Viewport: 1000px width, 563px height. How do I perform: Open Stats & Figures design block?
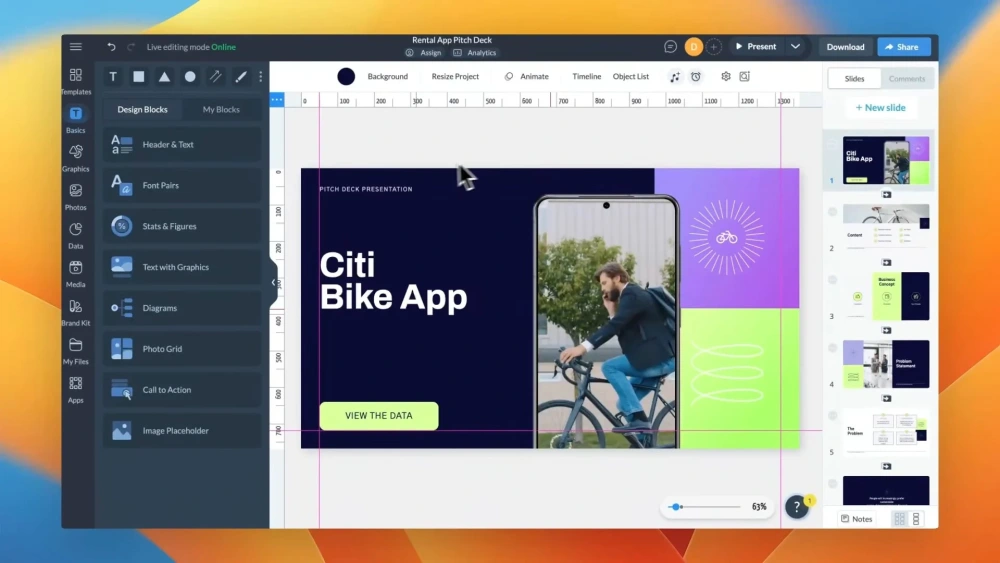[x=182, y=226]
